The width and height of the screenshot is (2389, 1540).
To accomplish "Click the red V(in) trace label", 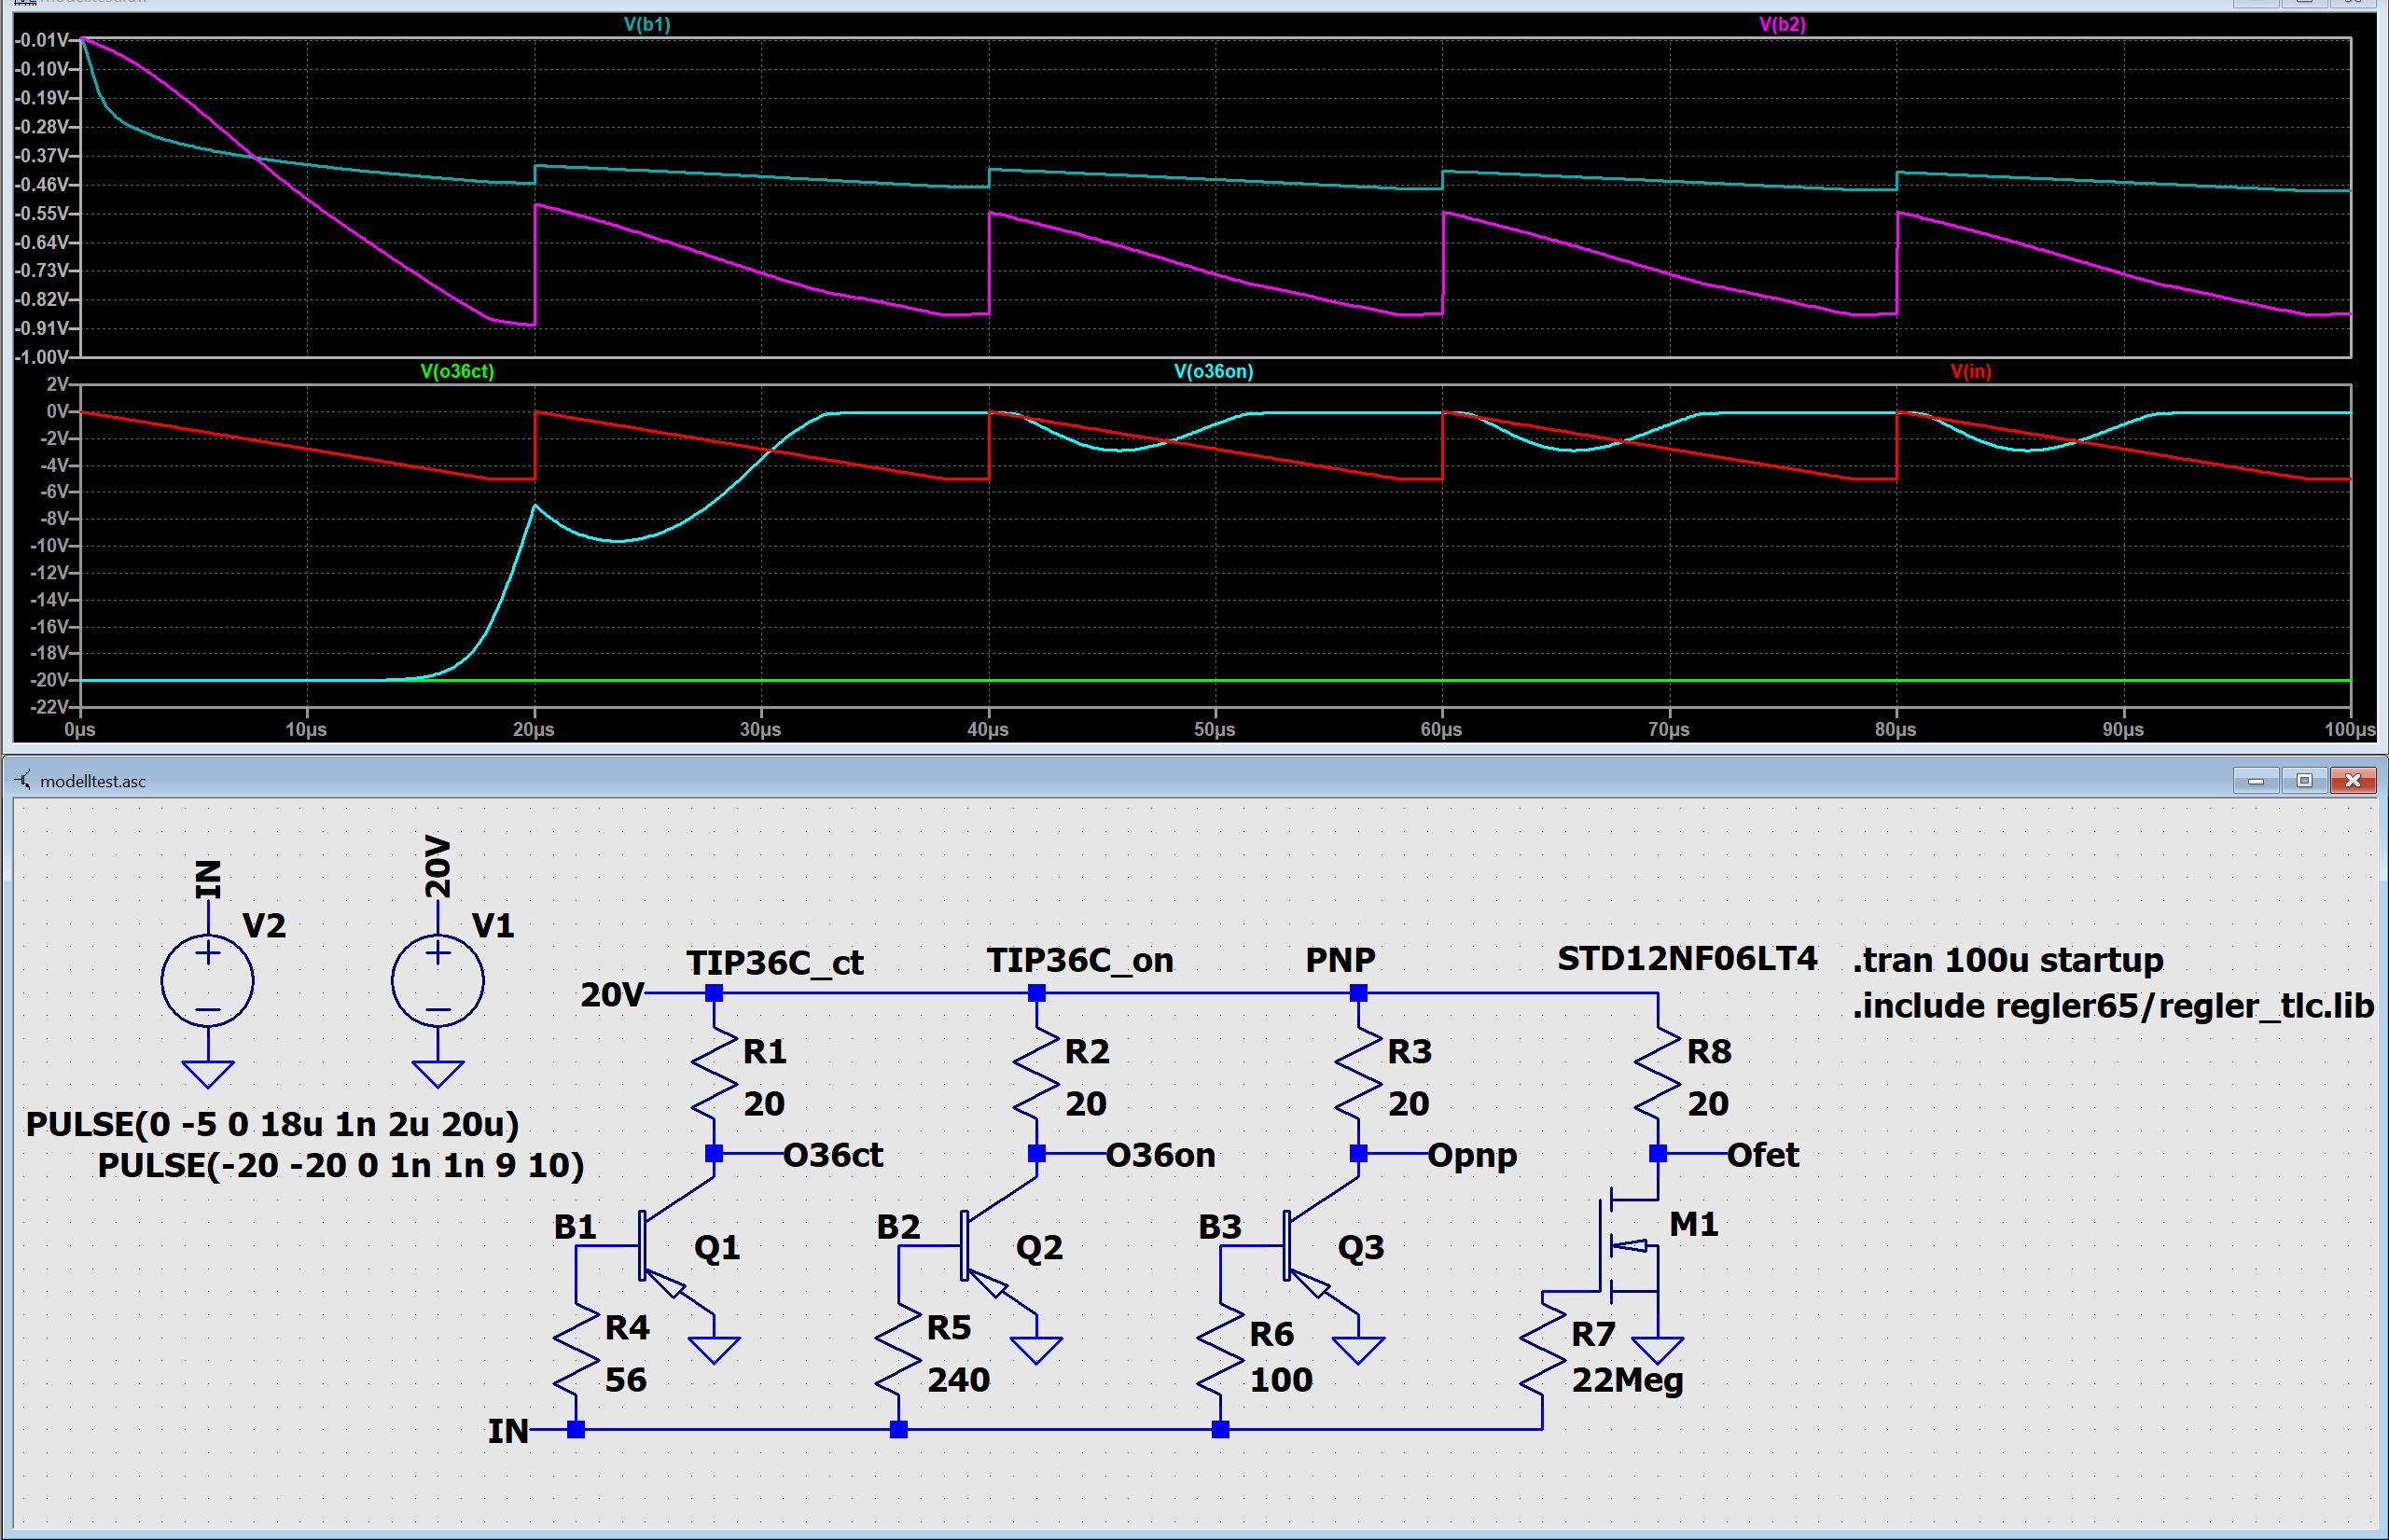I will click(1970, 371).
